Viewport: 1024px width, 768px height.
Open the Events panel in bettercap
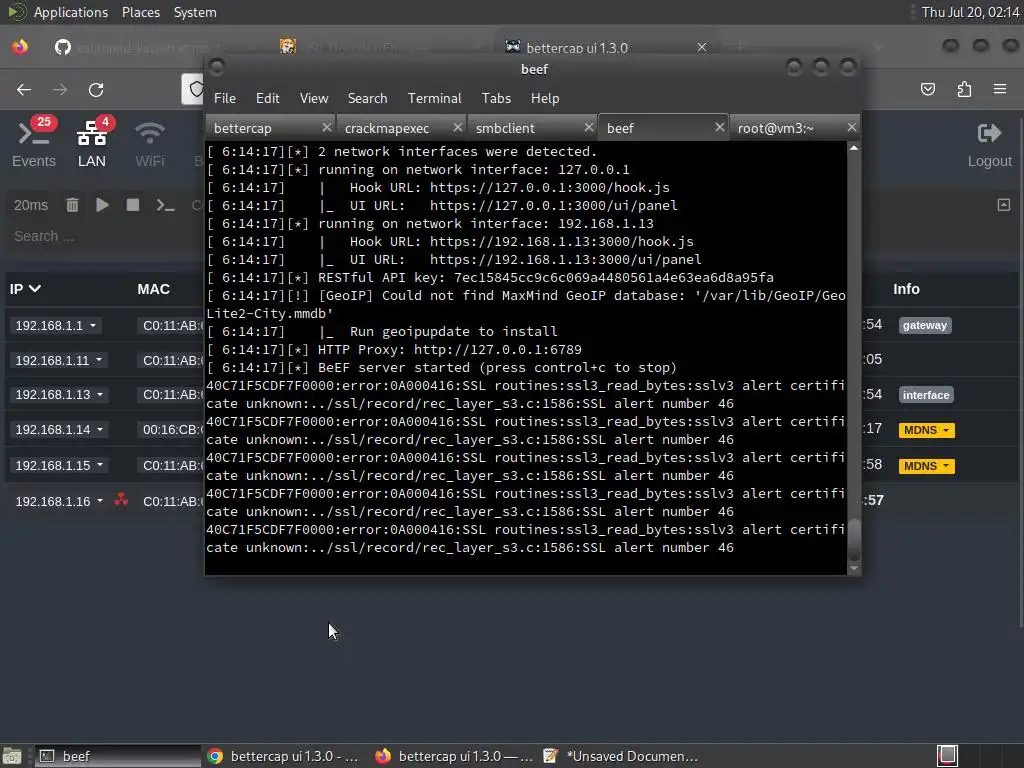pyautogui.click(x=34, y=144)
